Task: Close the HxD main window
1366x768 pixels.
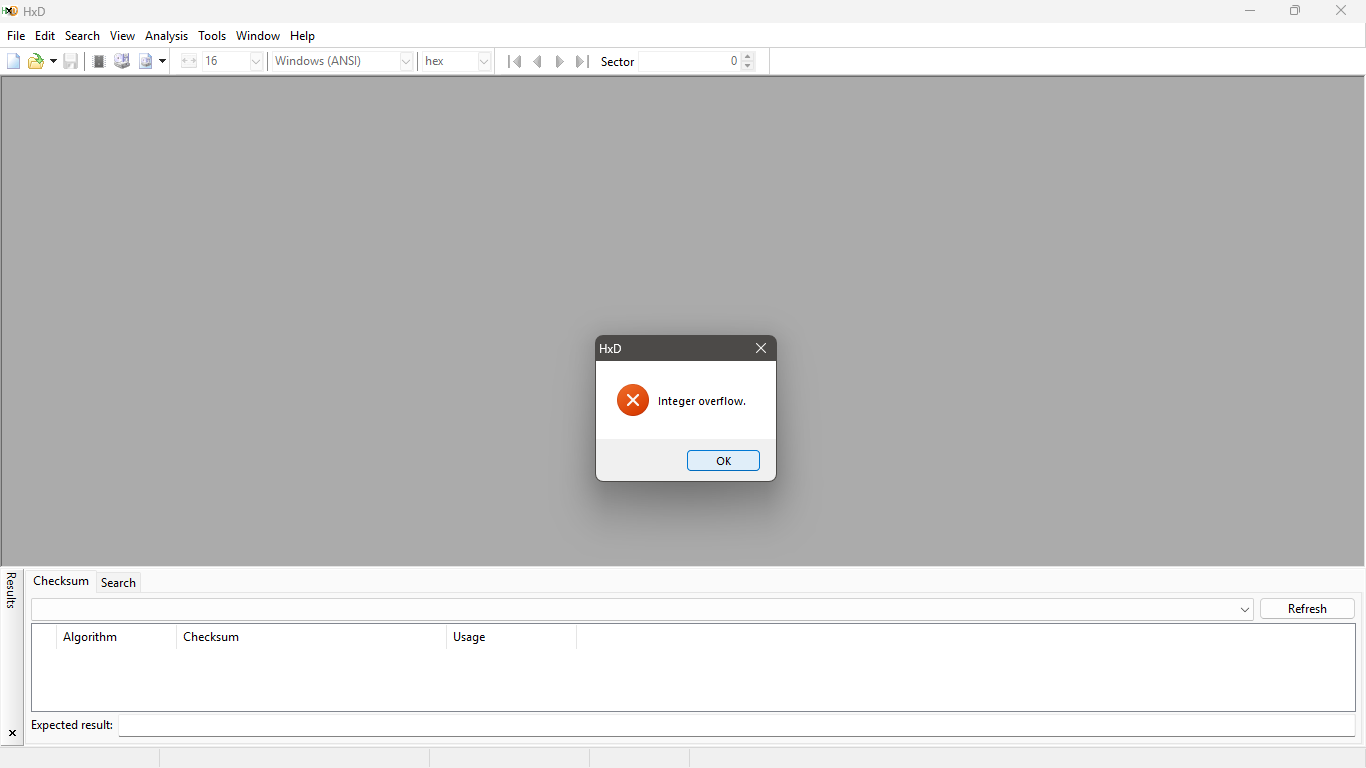Action: (x=1341, y=11)
